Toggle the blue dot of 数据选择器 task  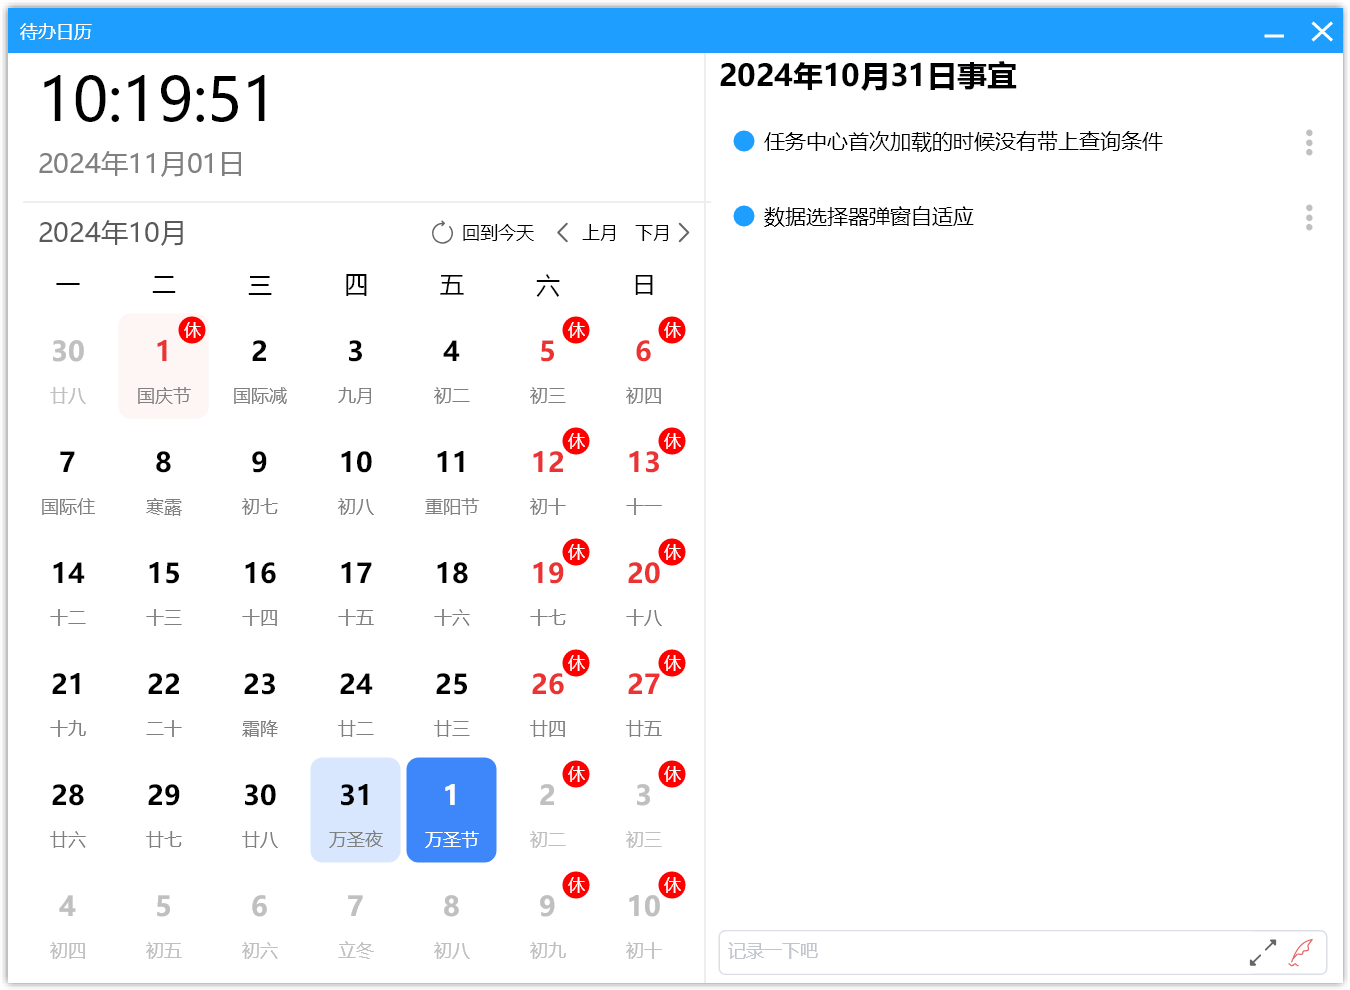coord(744,216)
